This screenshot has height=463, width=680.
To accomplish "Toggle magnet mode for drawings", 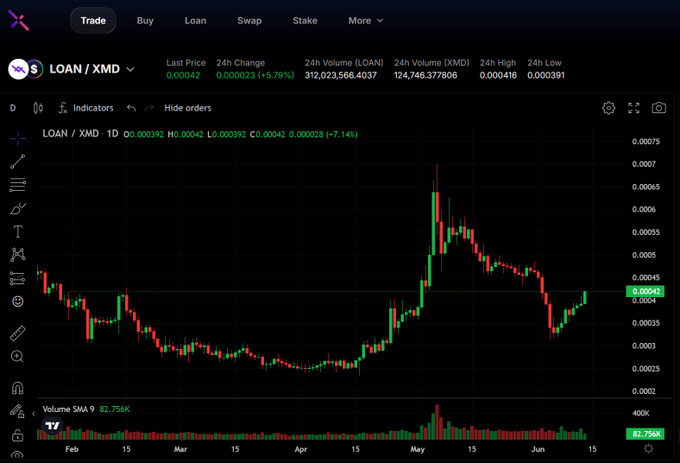I will (x=17, y=388).
